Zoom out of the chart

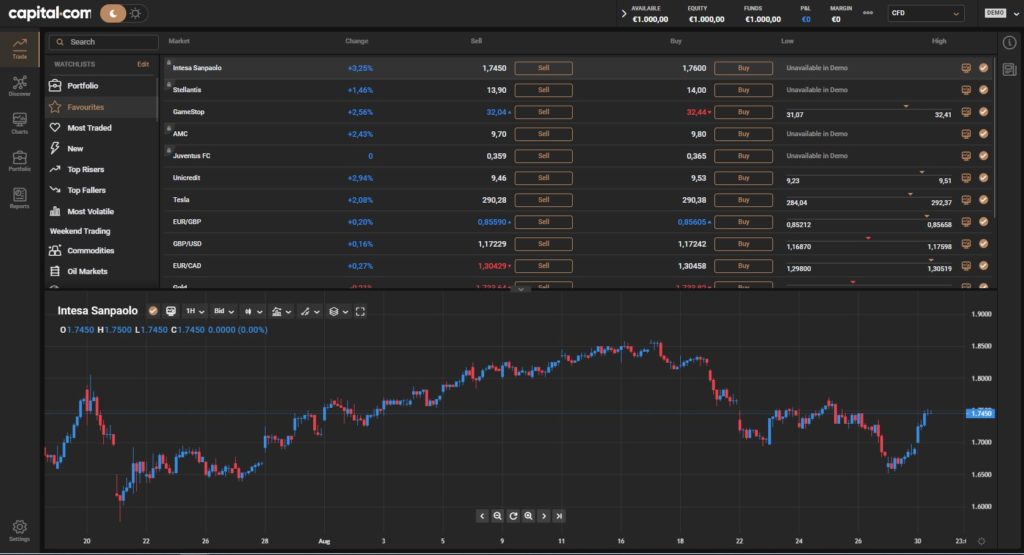point(498,516)
